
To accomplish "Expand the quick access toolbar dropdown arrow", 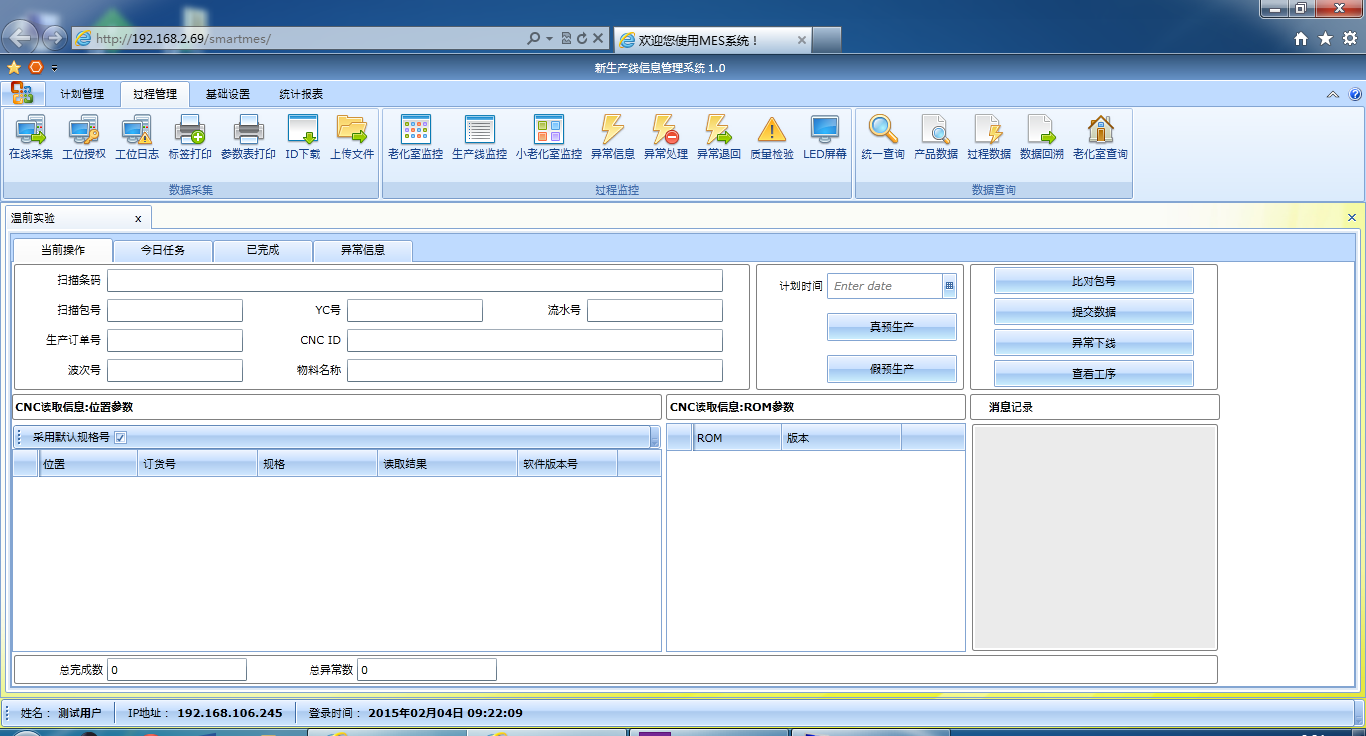I will (55, 68).
